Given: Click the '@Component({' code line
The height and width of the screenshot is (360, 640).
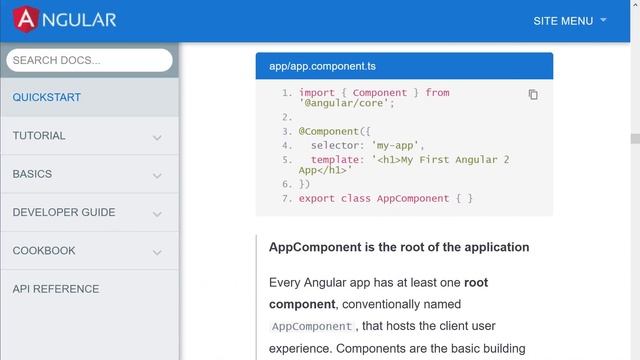Looking at the screenshot, I should [334, 131].
